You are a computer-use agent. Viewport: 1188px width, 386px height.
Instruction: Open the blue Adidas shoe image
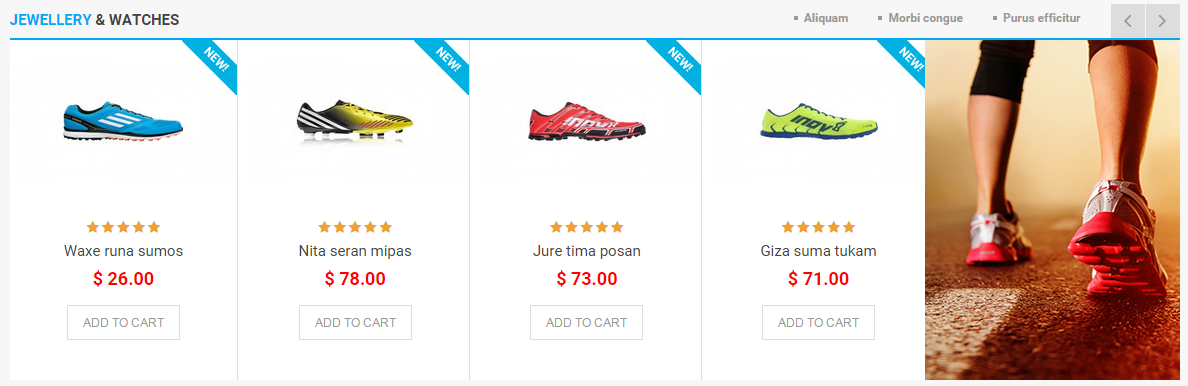pos(123,121)
